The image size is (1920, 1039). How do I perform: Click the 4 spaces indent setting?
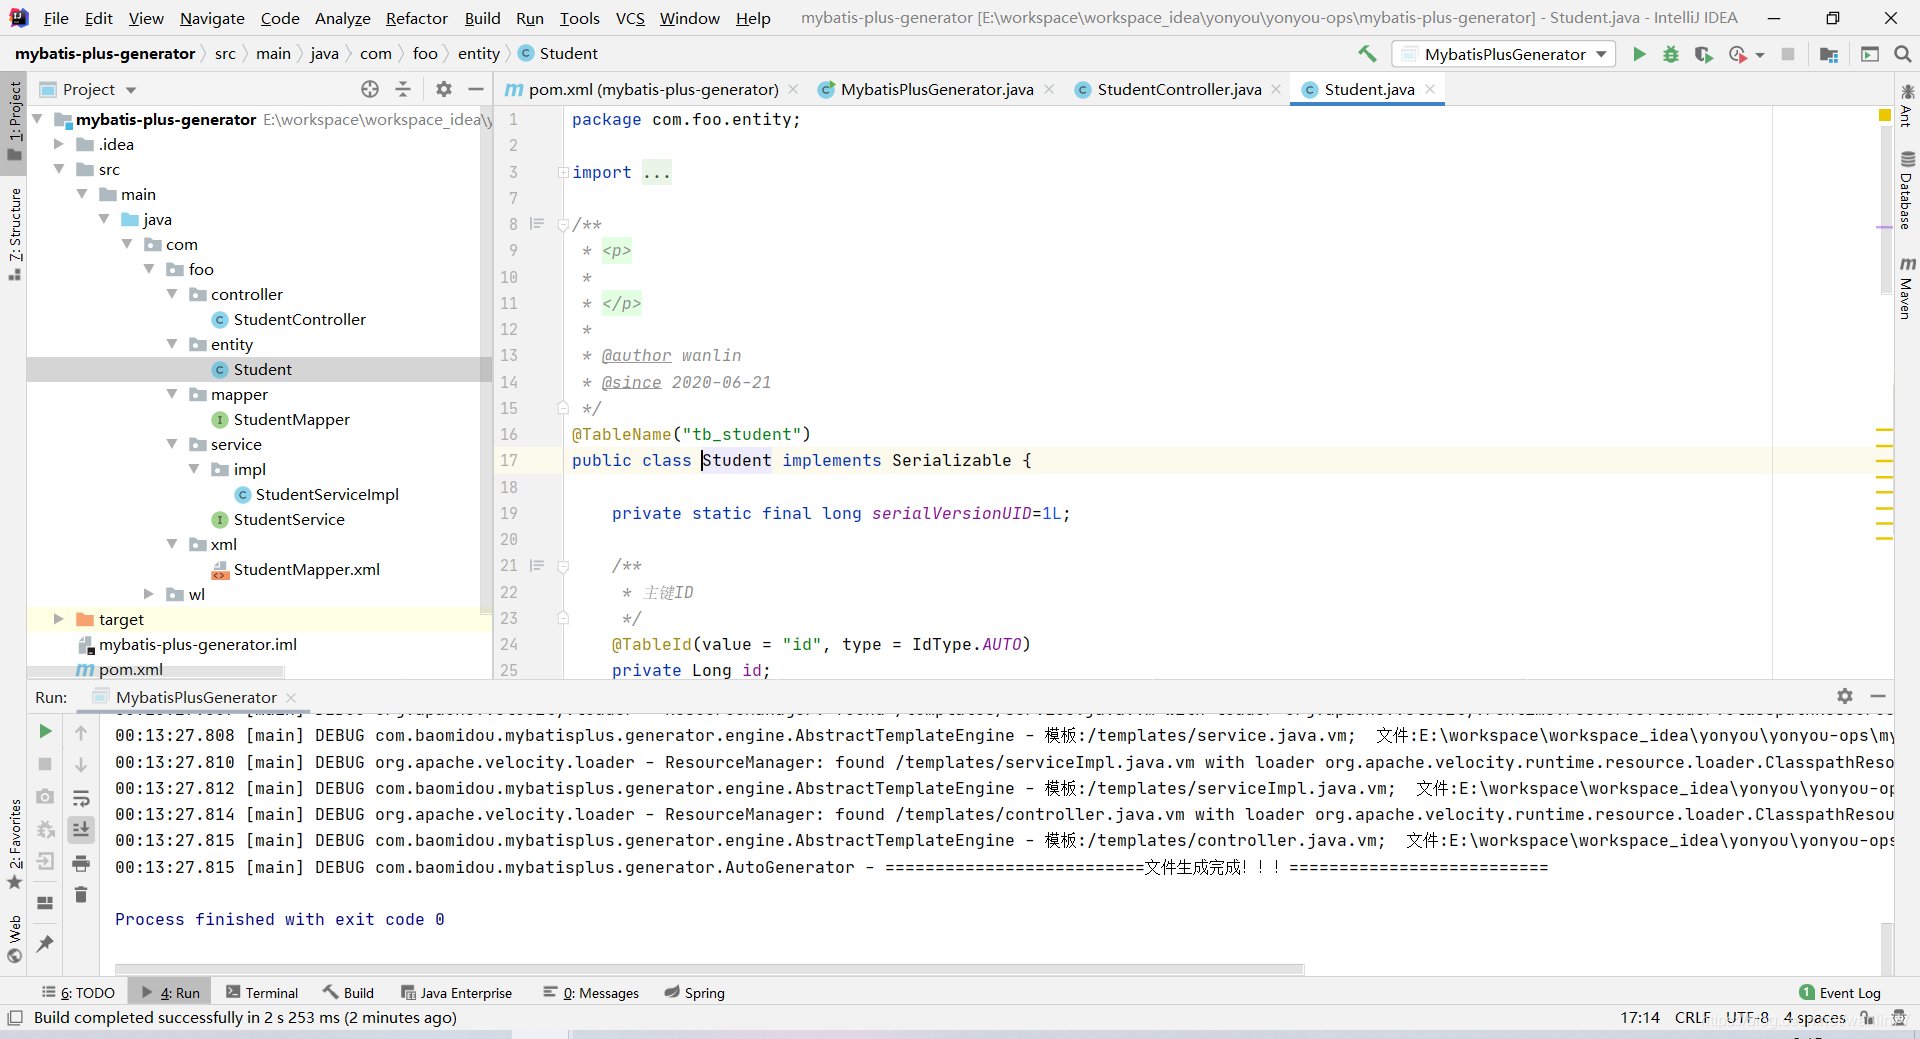tap(1814, 1017)
